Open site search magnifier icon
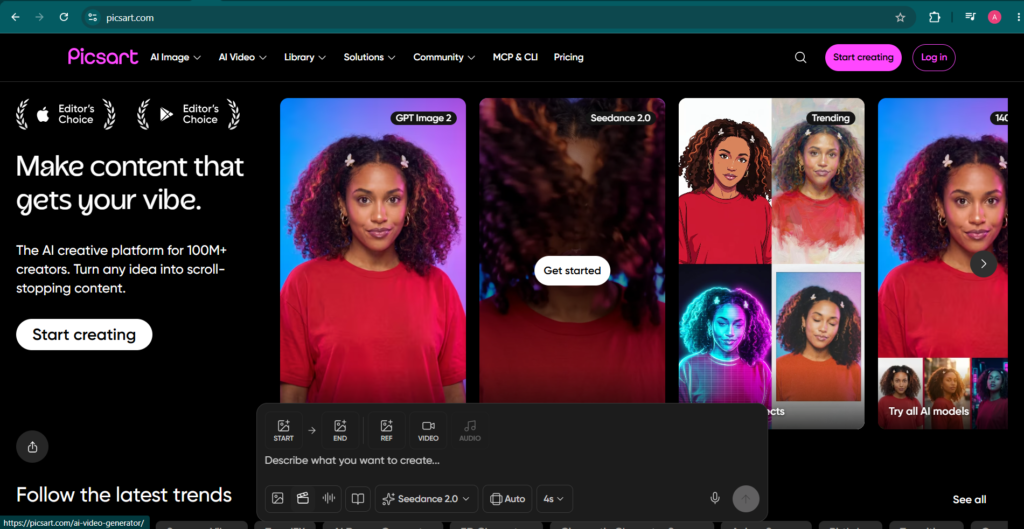 click(x=800, y=57)
